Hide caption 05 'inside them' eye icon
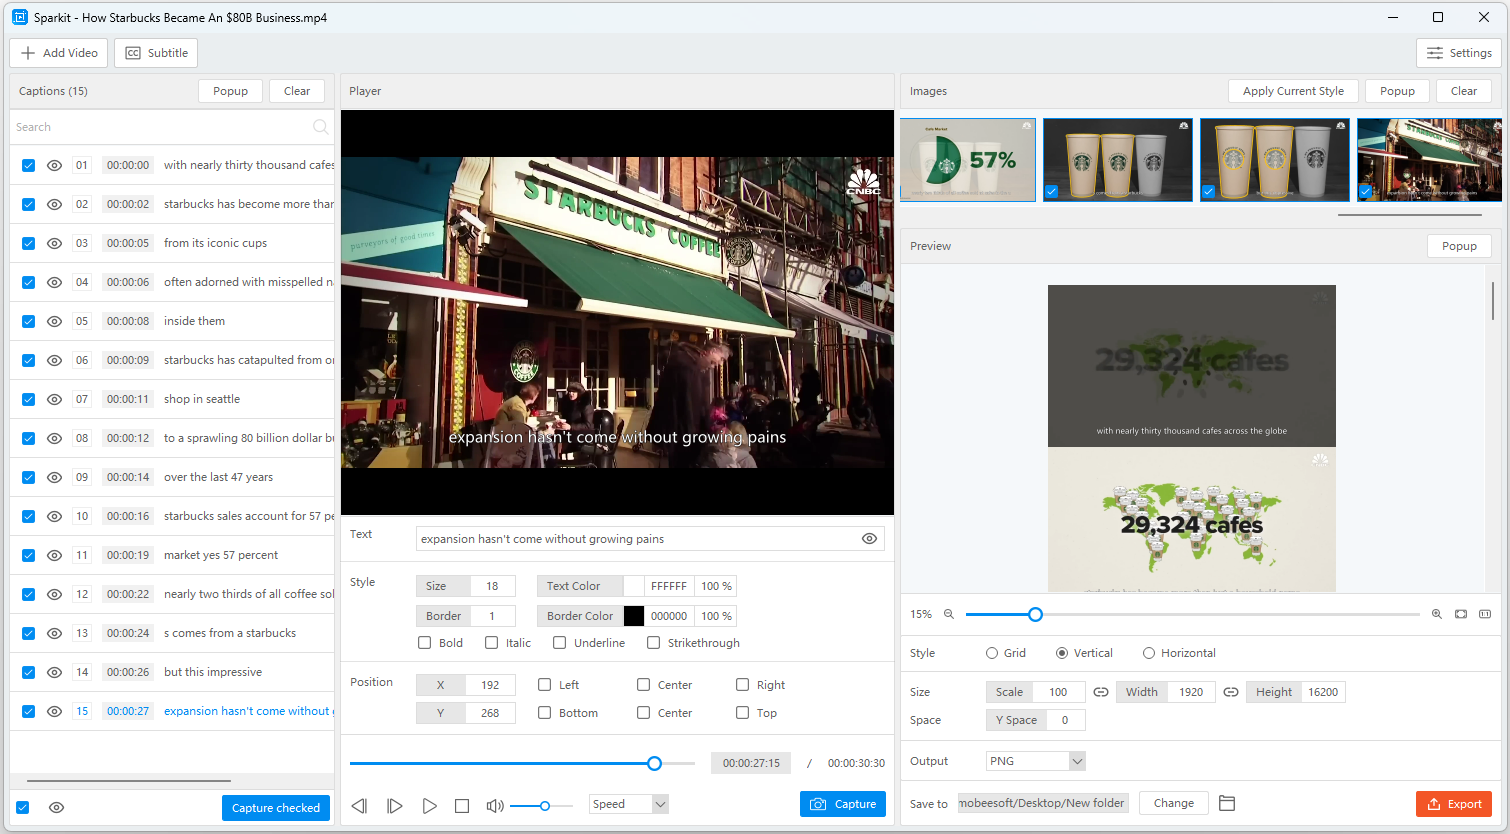 click(55, 322)
